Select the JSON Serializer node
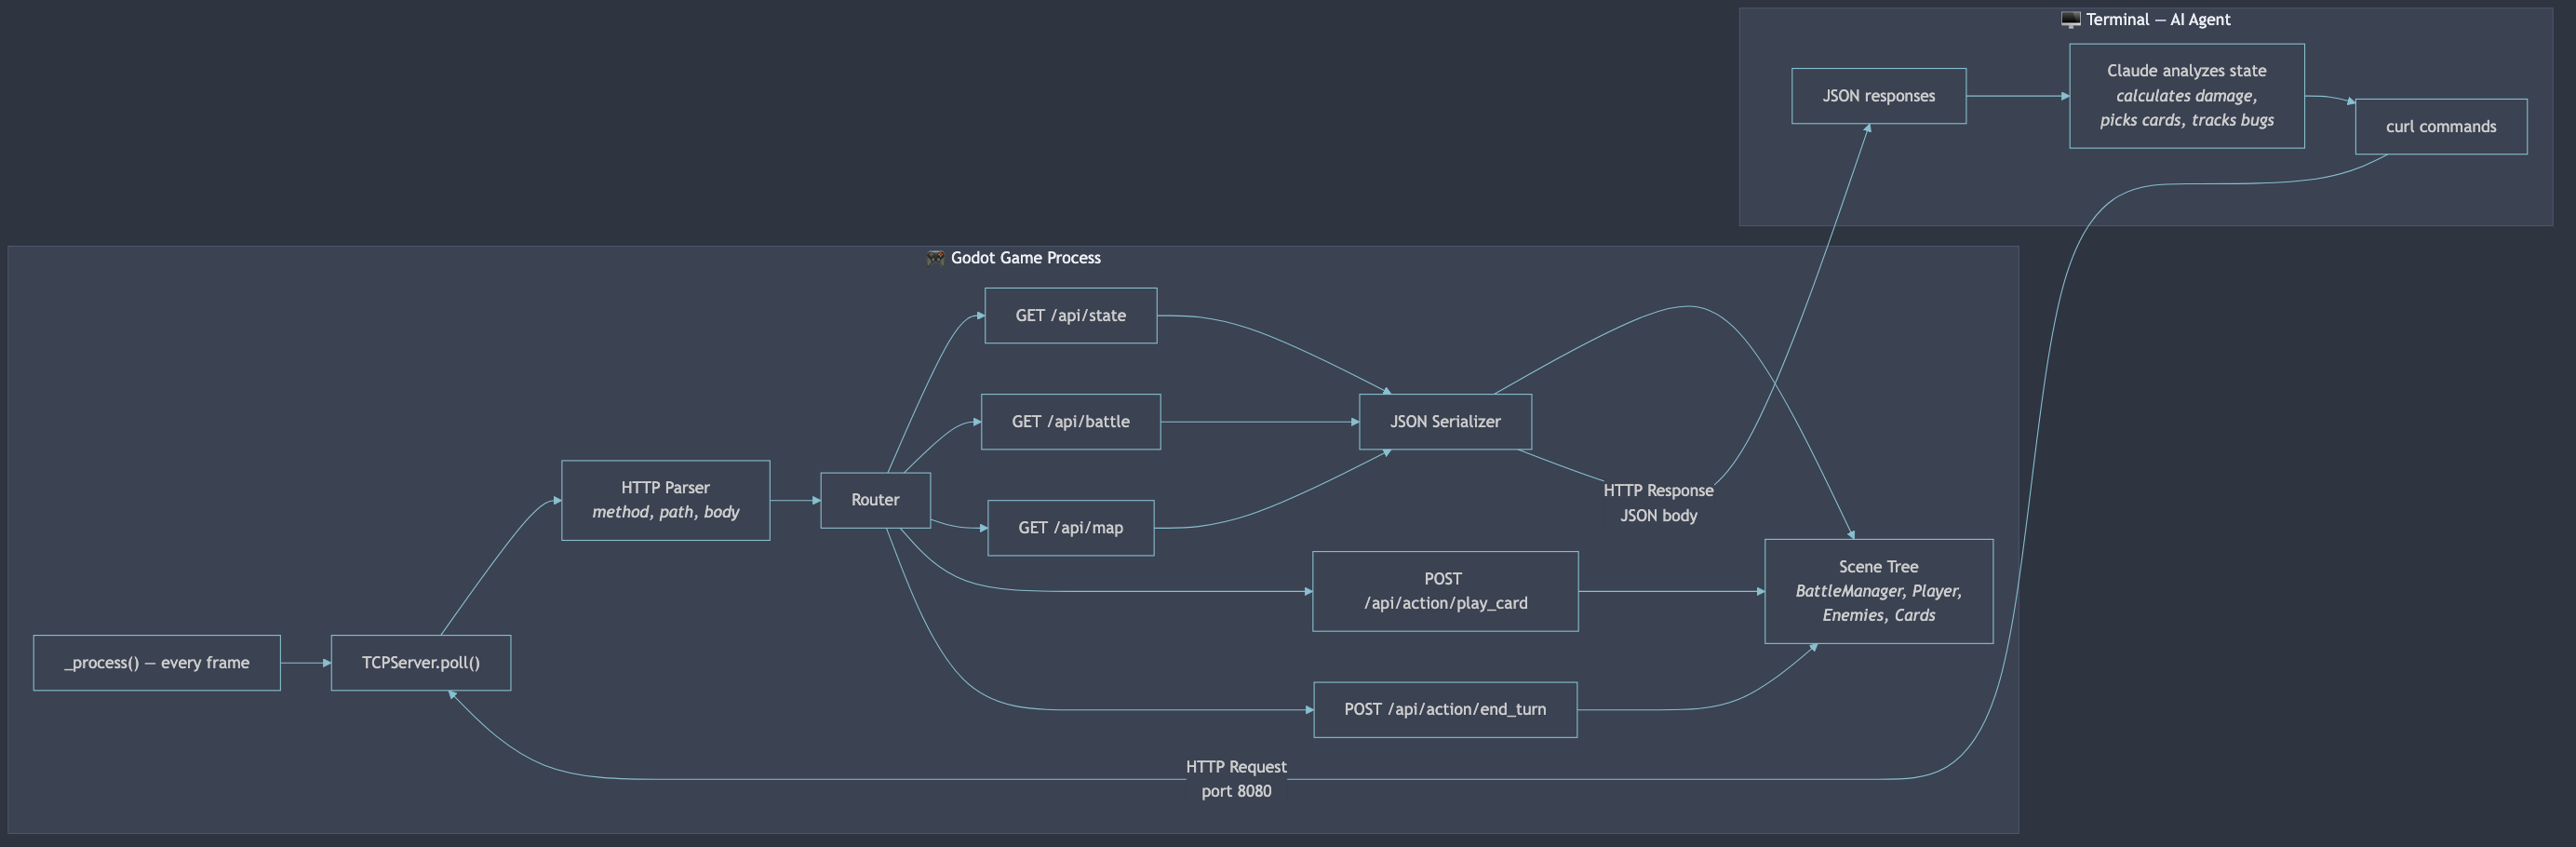Image resolution: width=2576 pixels, height=847 pixels. click(1445, 421)
